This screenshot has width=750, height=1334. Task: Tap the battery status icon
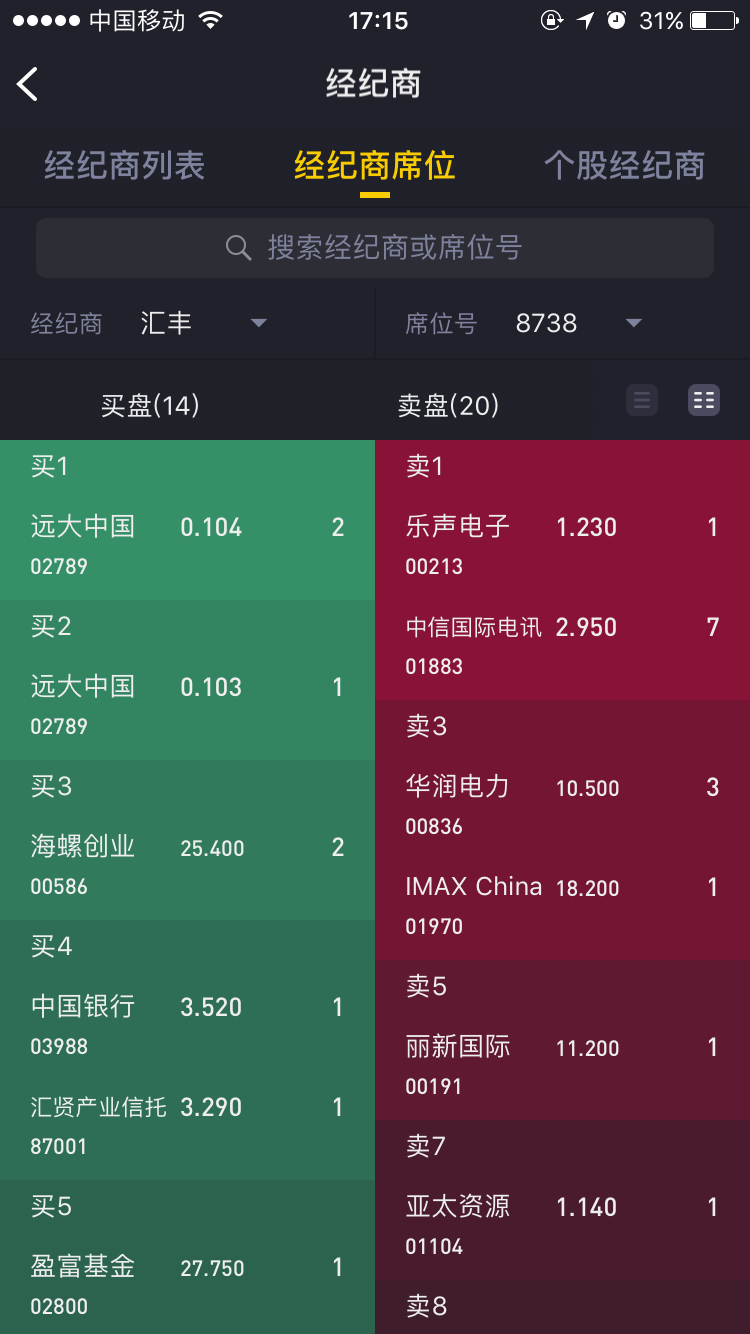713,20
